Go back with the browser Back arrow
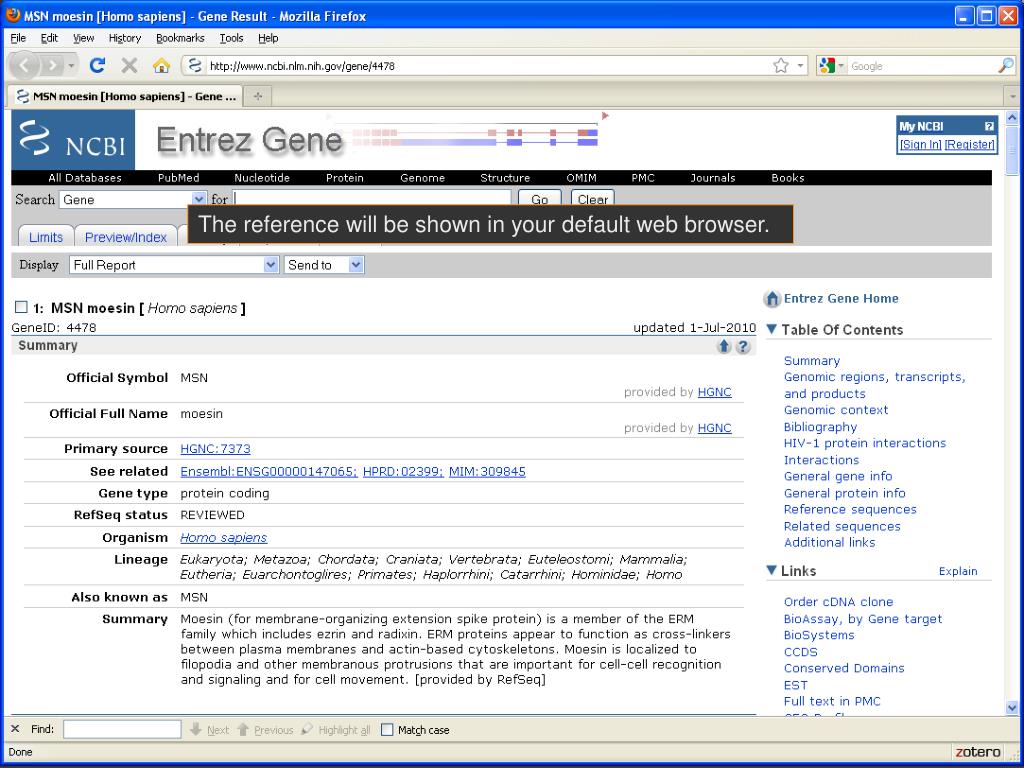This screenshot has width=1024, height=768. point(25,65)
